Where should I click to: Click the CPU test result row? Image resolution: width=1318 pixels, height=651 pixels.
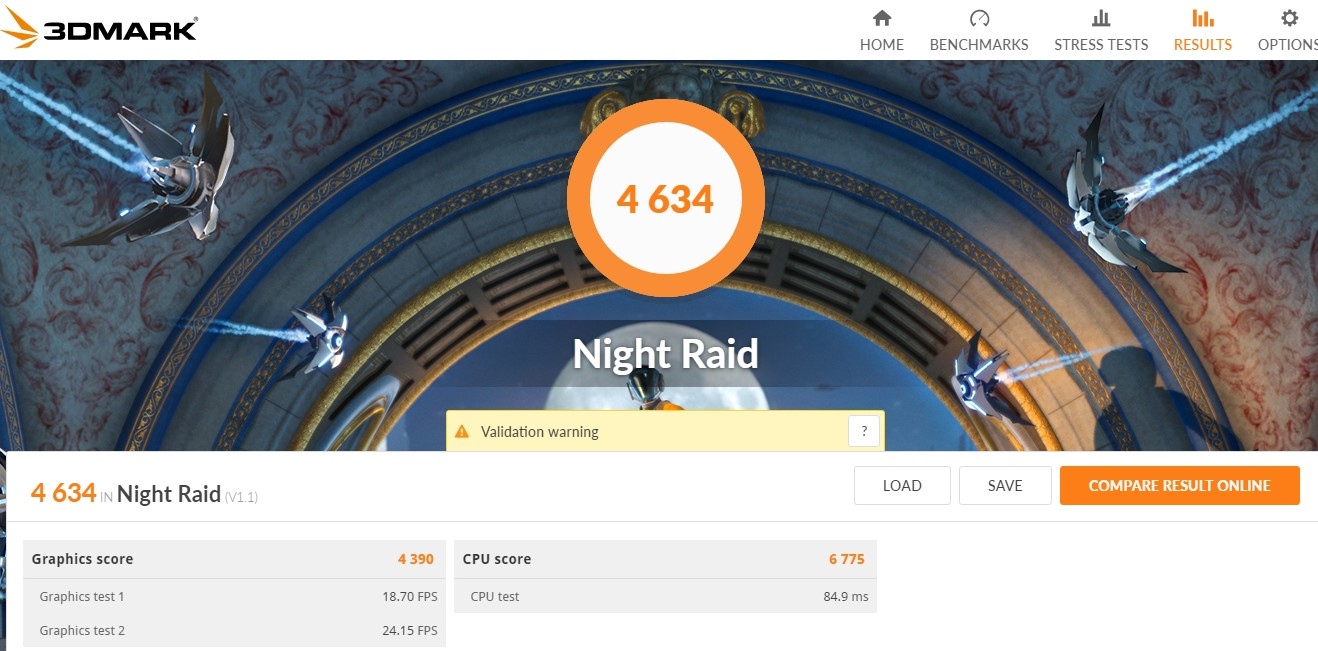(x=666, y=596)
